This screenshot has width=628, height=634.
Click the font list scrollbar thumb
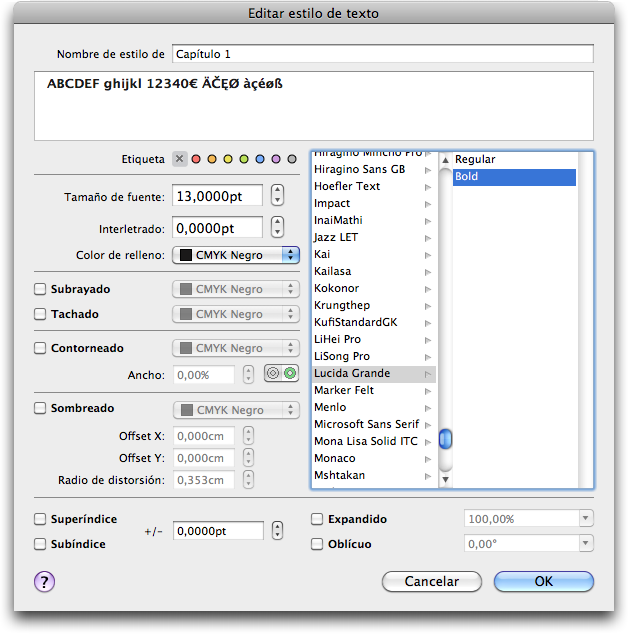(445, 439)
